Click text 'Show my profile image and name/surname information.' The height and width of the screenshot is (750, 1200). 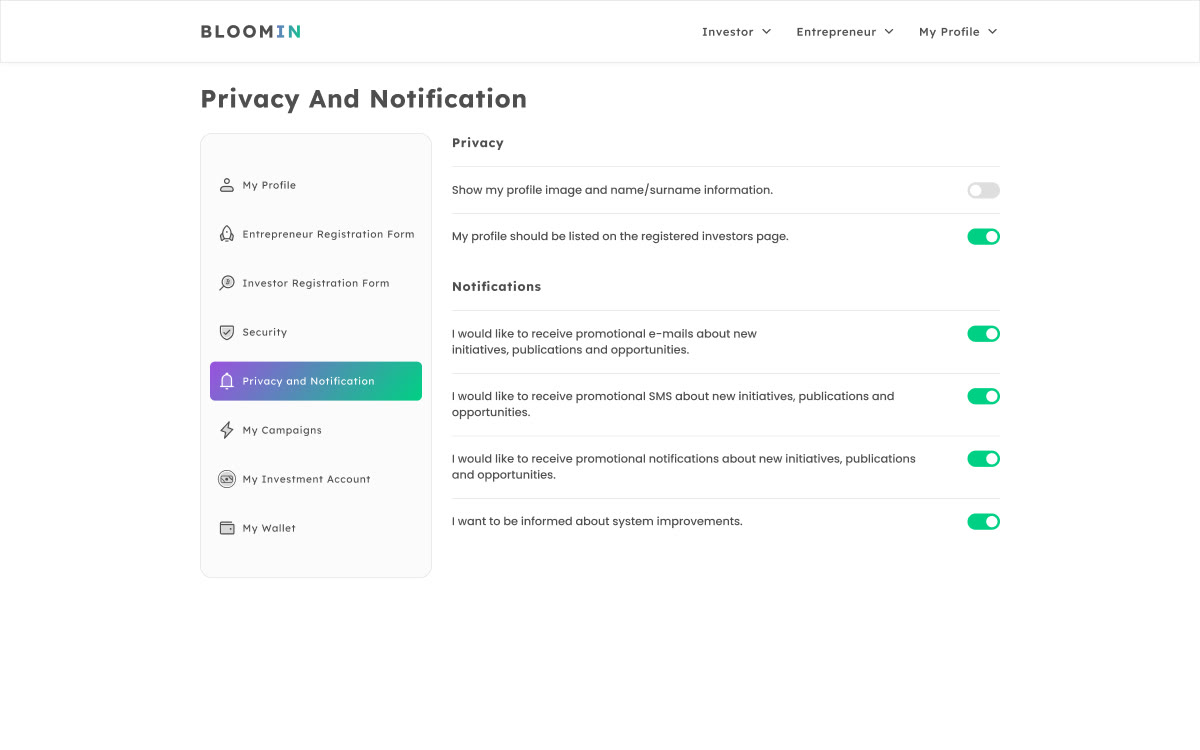click(612, 190)
